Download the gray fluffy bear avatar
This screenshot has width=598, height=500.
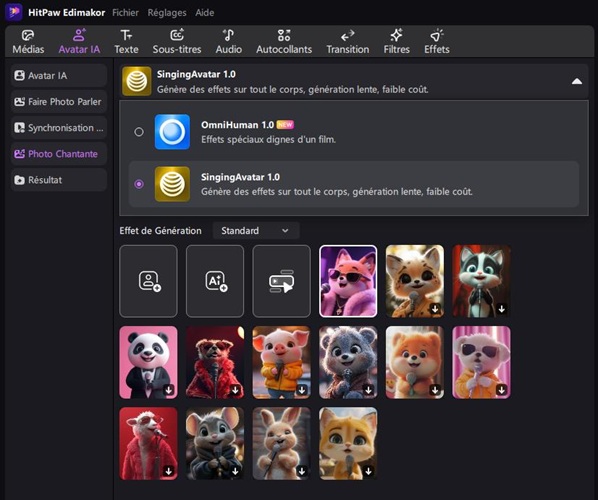(369, 390)
